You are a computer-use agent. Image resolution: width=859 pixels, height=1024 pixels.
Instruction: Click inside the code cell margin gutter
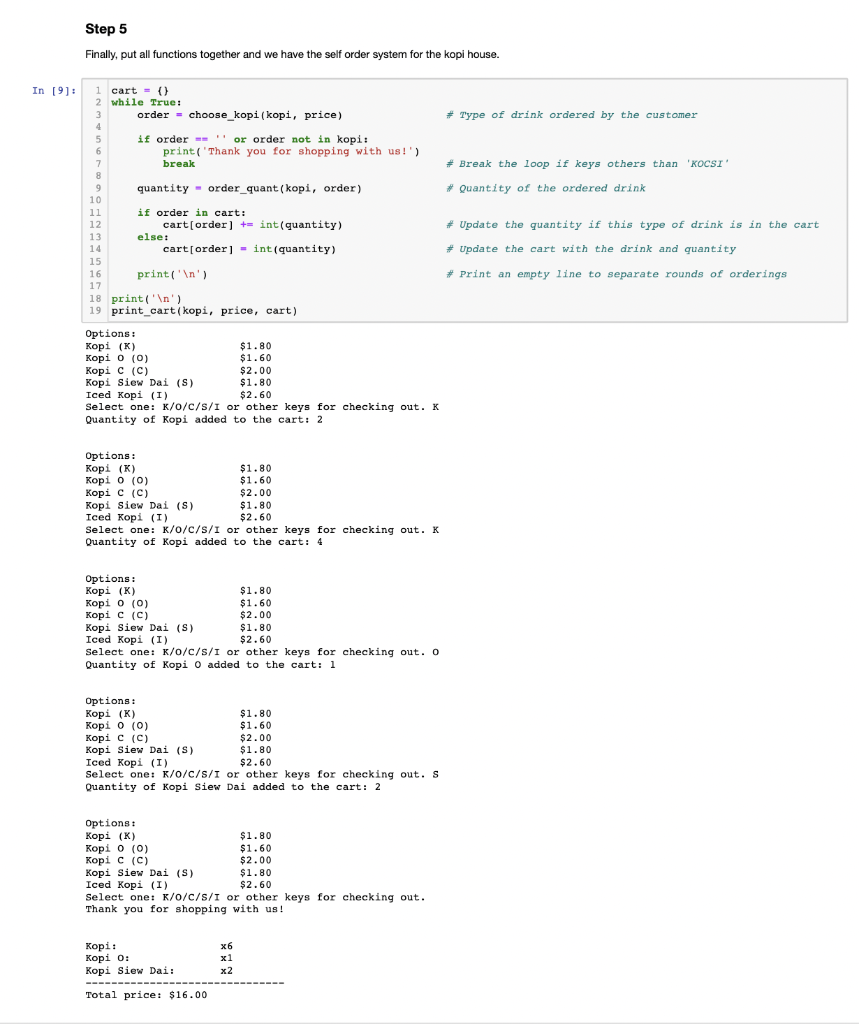(x=95, y=200)
